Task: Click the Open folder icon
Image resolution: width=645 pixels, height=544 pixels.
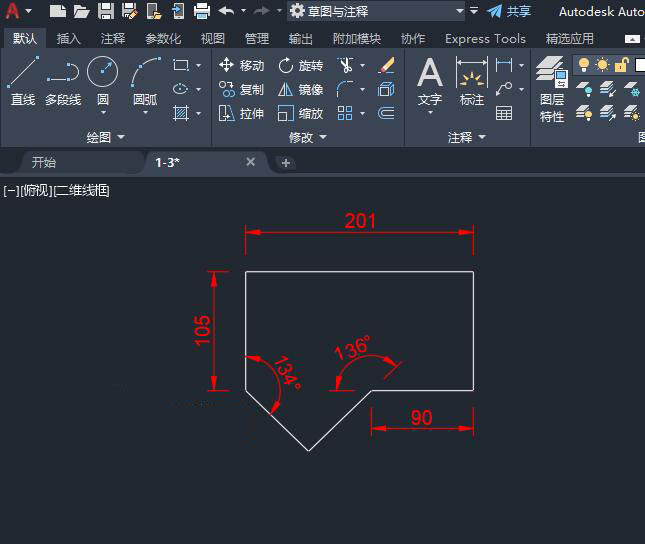Action: click(81, 11)
